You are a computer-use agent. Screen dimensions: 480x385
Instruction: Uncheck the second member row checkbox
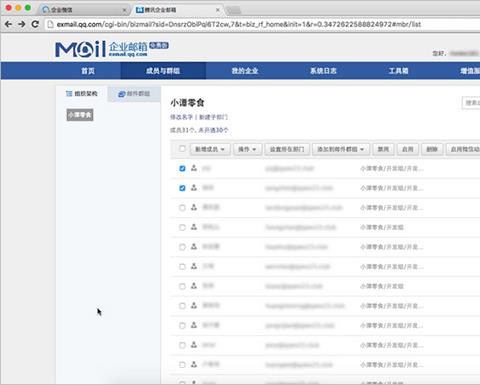182,188
